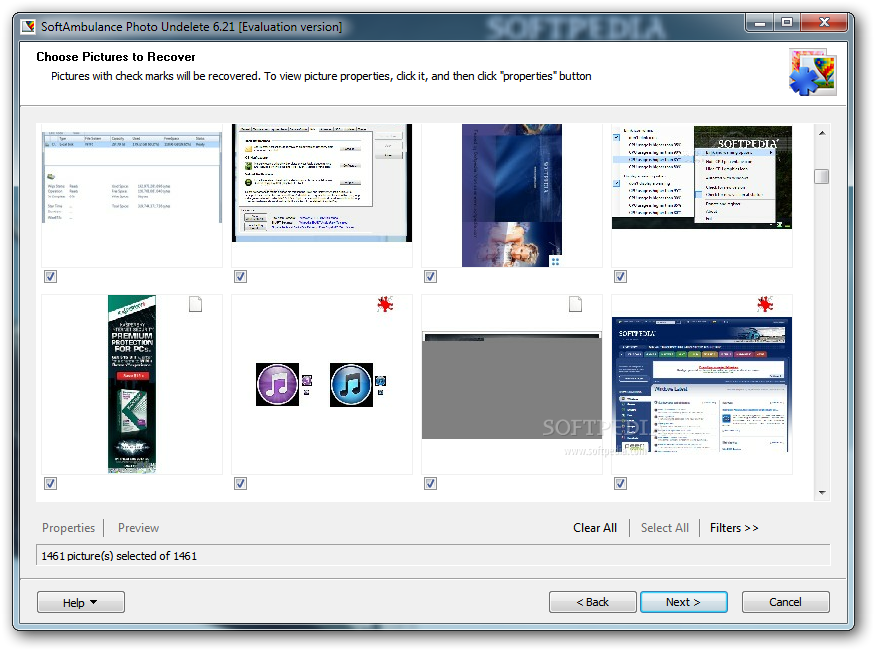Click the 'Choose Pictures to Recover' heading
The width and height of the screenshot is (875, 651).
pos(116,57)
